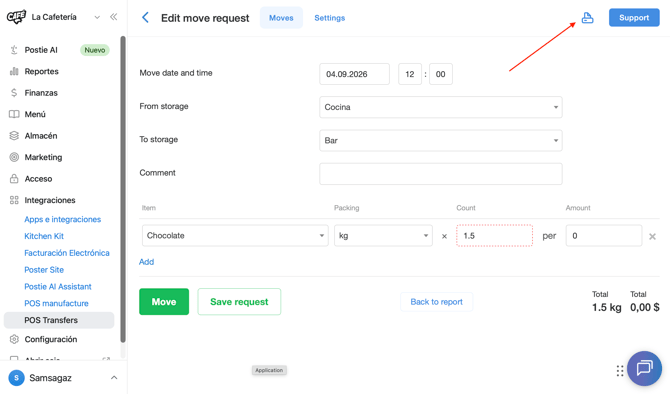This screenshot has width=670, height=394.
Task: Open Marketing in the sidebar
Action: coord(43,157)
